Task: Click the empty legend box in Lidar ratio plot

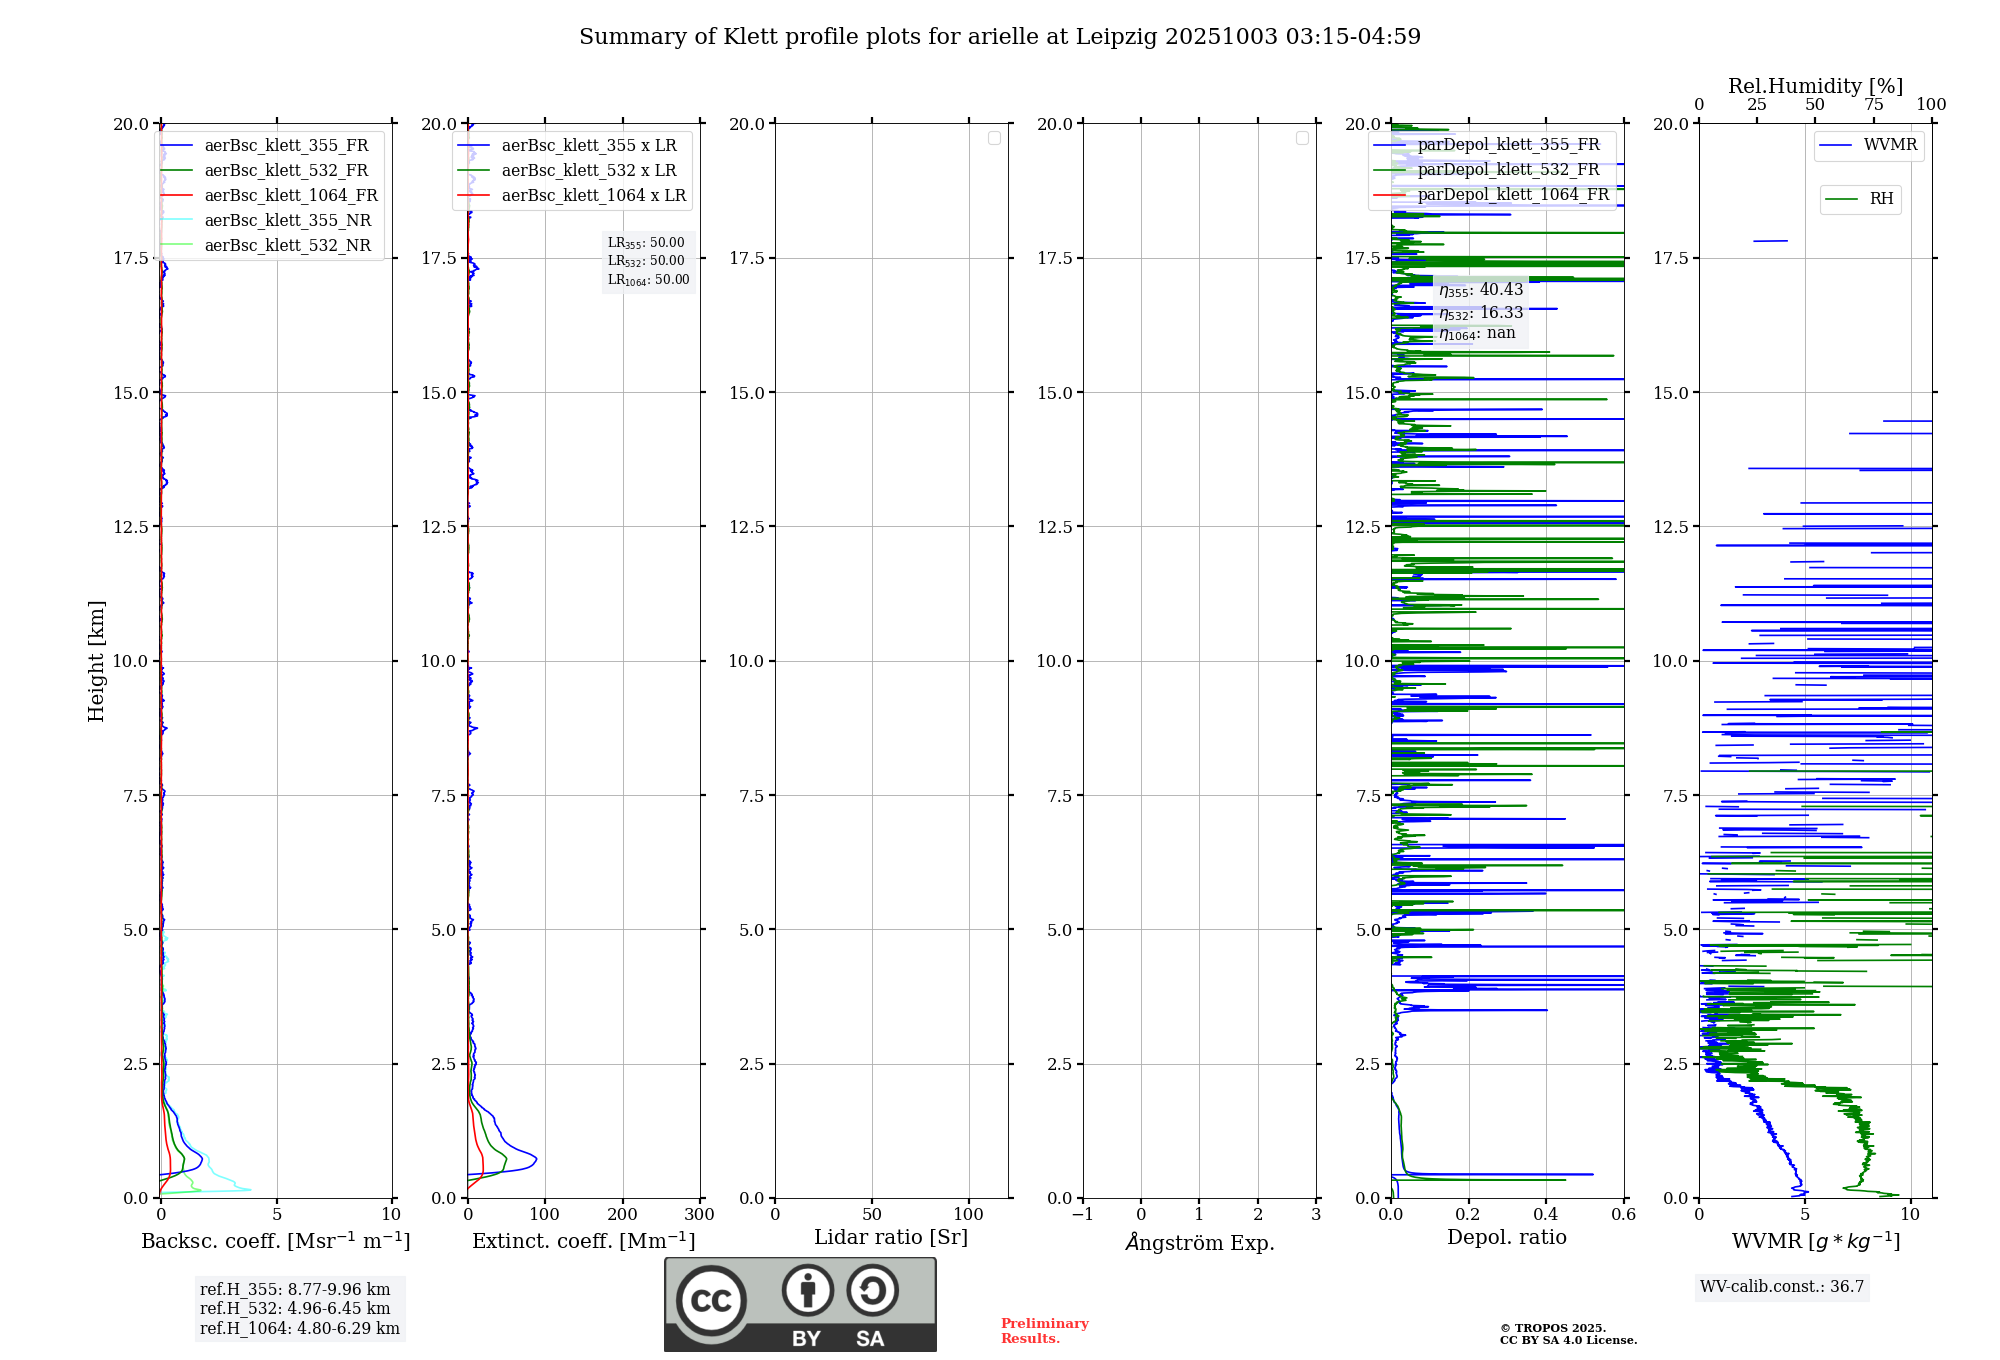Action: [x=994, y=138]
